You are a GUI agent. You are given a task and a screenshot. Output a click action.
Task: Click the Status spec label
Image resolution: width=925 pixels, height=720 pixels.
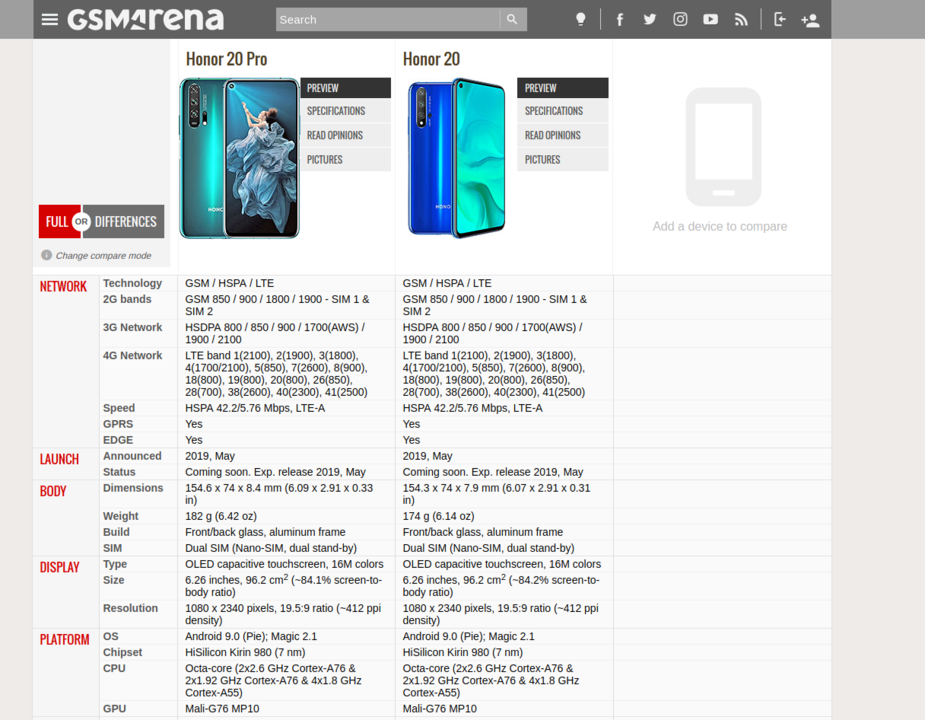[119, 472]
